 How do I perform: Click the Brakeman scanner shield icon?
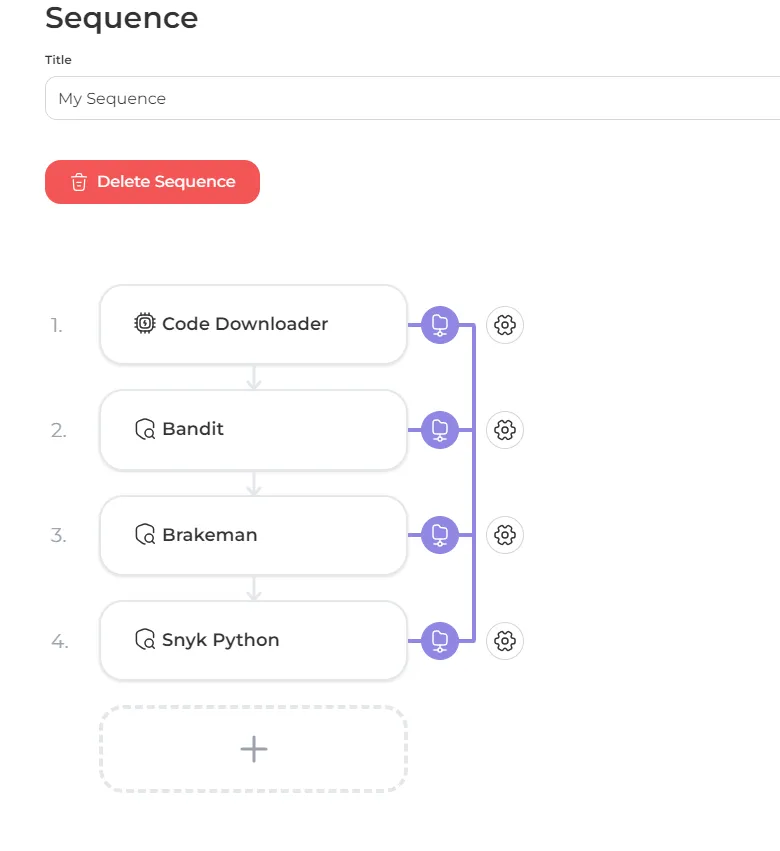point(146,535)
